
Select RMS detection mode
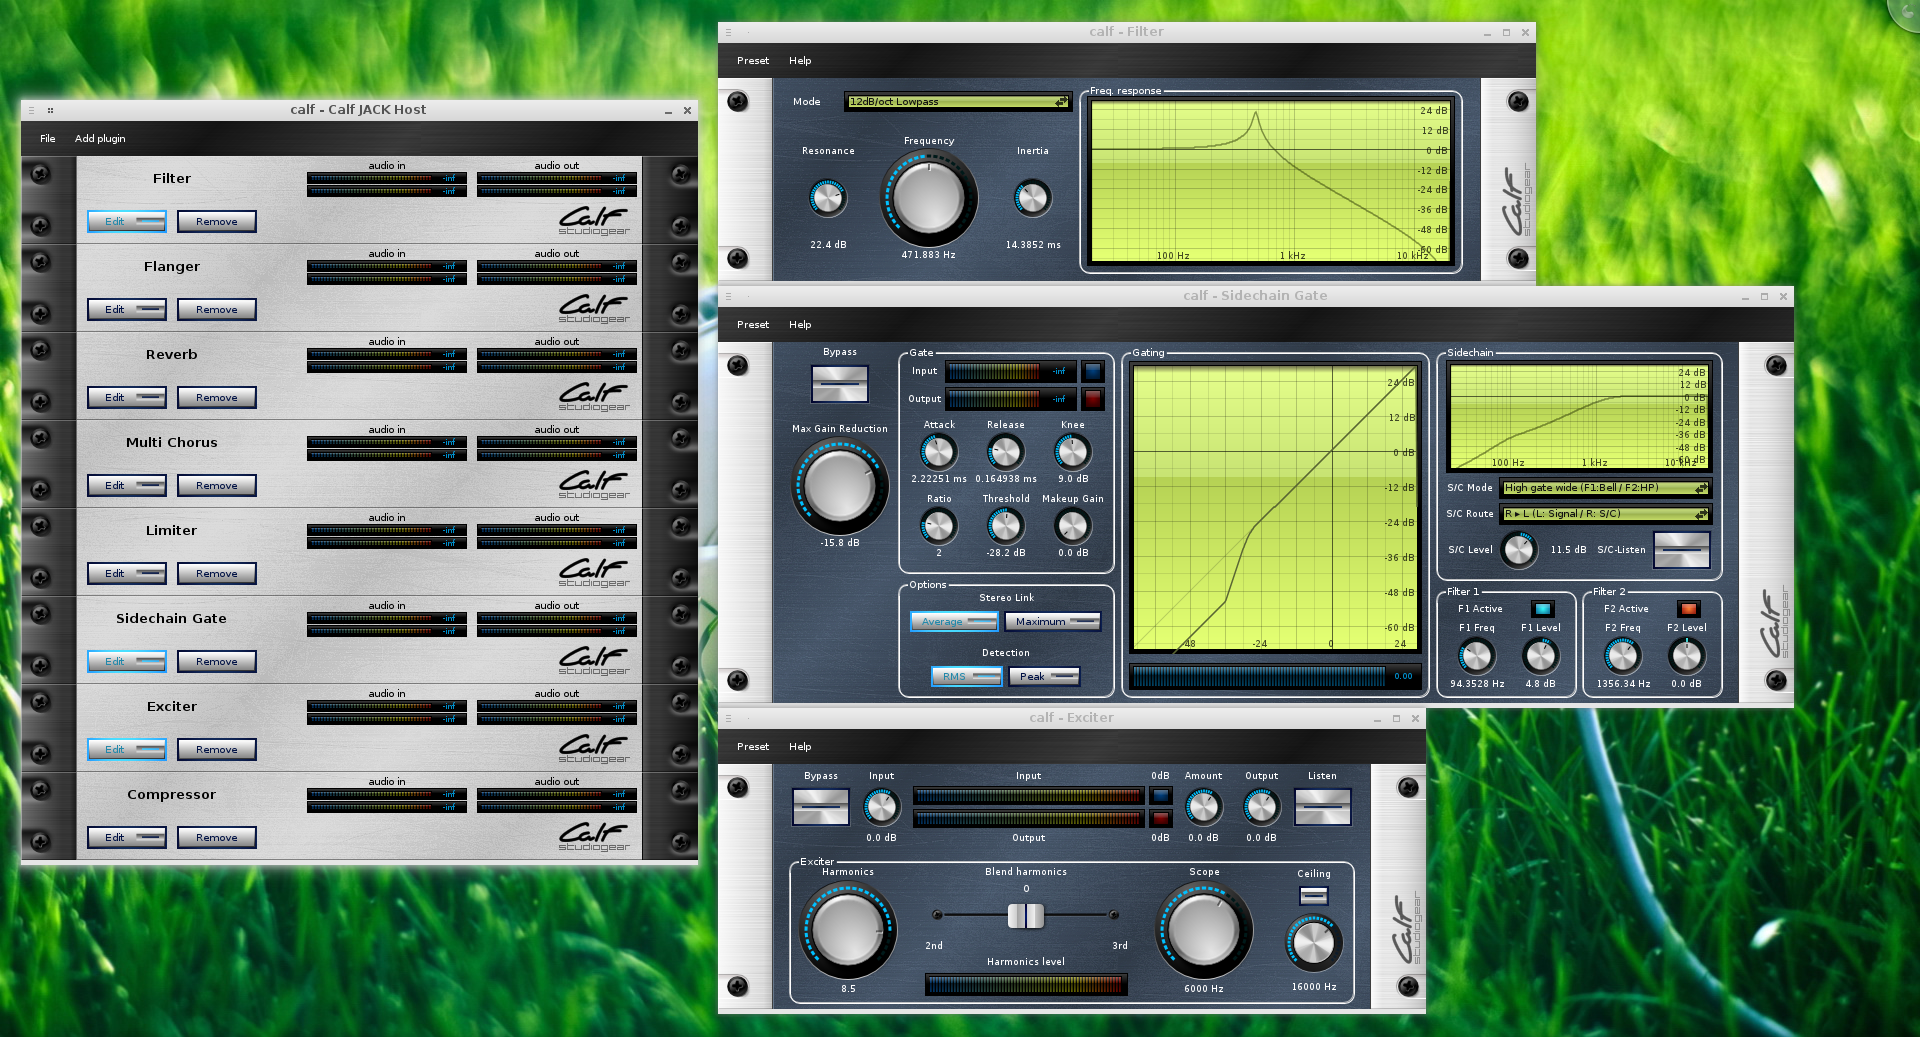pos(967,677)
